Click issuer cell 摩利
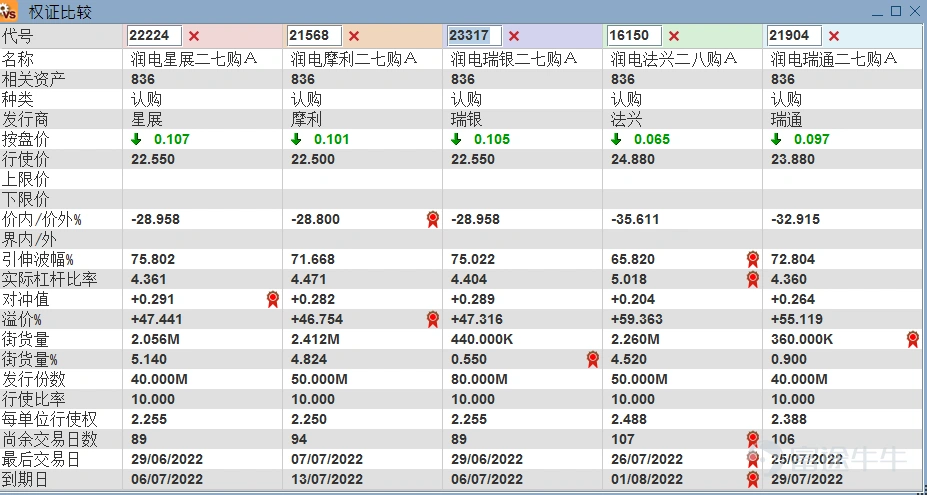Image resolution: width=927 pixels, height=495 pixels. click(x=306, y=119)
